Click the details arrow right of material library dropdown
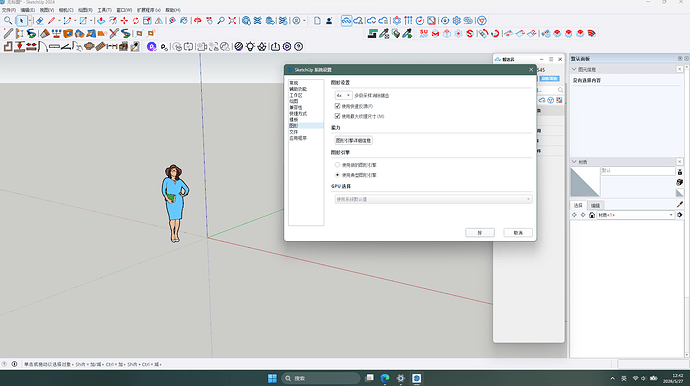Image resolution: width=690 pixels, height=386 pixels. [x=680, y=215]
